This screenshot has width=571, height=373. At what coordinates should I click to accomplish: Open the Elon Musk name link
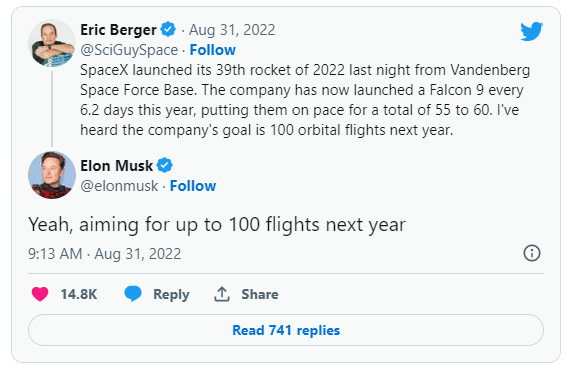point(117,166)
